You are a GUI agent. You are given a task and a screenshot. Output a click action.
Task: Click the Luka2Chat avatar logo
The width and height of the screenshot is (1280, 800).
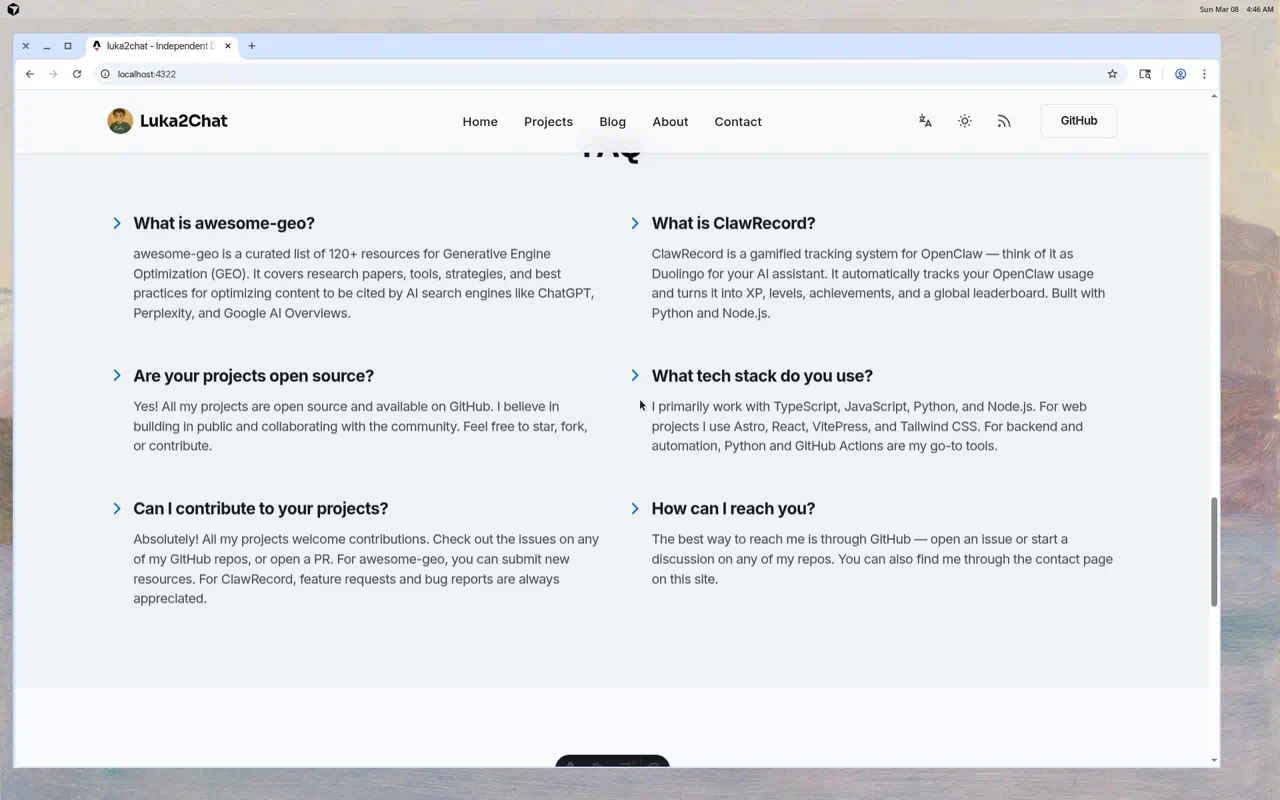pos(120,121)
